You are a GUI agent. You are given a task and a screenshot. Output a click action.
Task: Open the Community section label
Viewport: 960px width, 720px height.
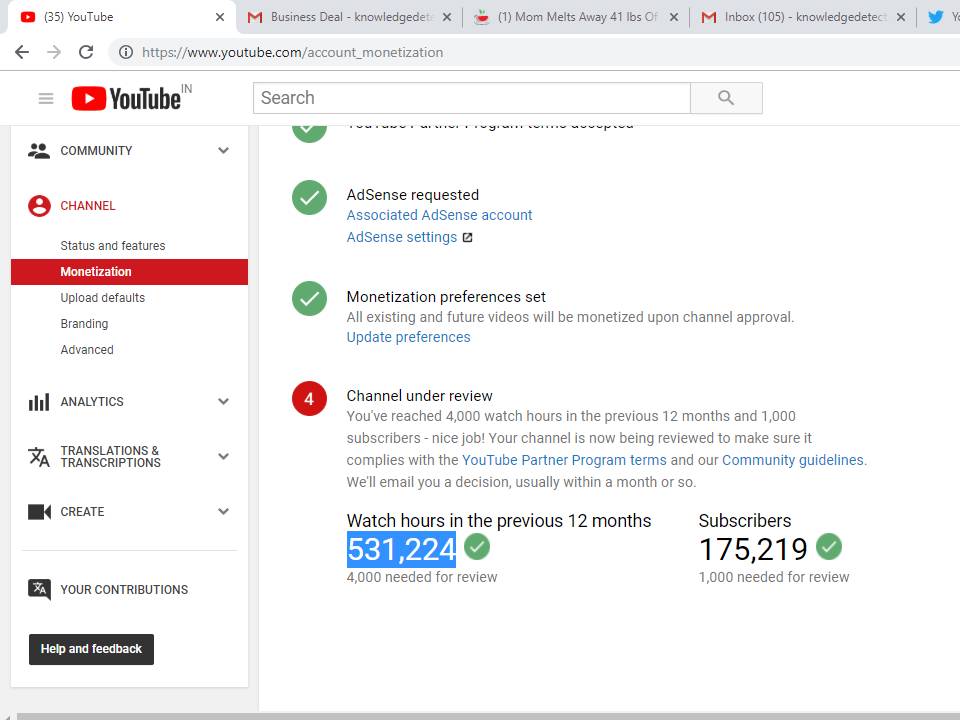[x=96, y=151]
